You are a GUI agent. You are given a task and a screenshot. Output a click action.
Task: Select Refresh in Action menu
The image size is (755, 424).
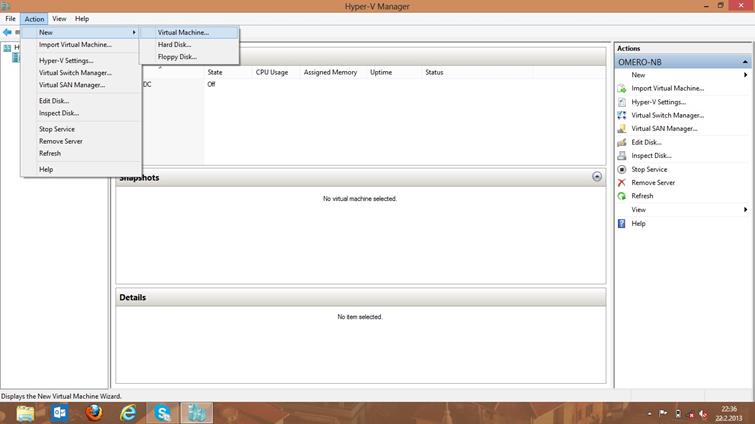[x=81, y=153]
